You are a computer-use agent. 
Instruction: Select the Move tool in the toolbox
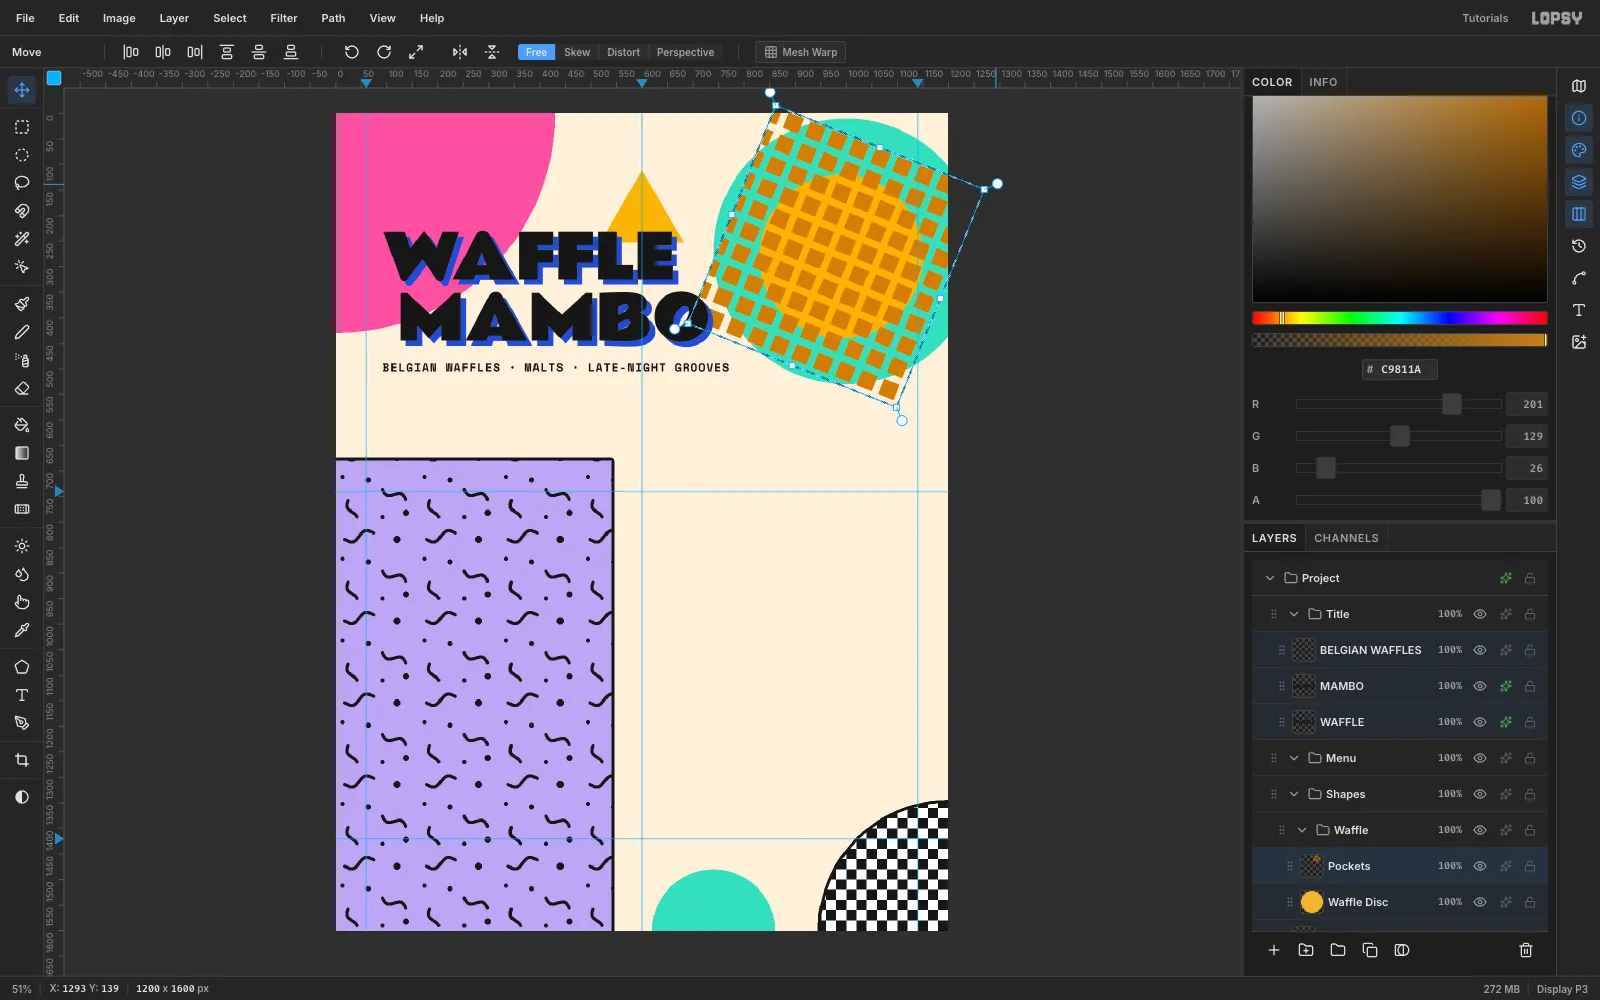click(22, 90)
